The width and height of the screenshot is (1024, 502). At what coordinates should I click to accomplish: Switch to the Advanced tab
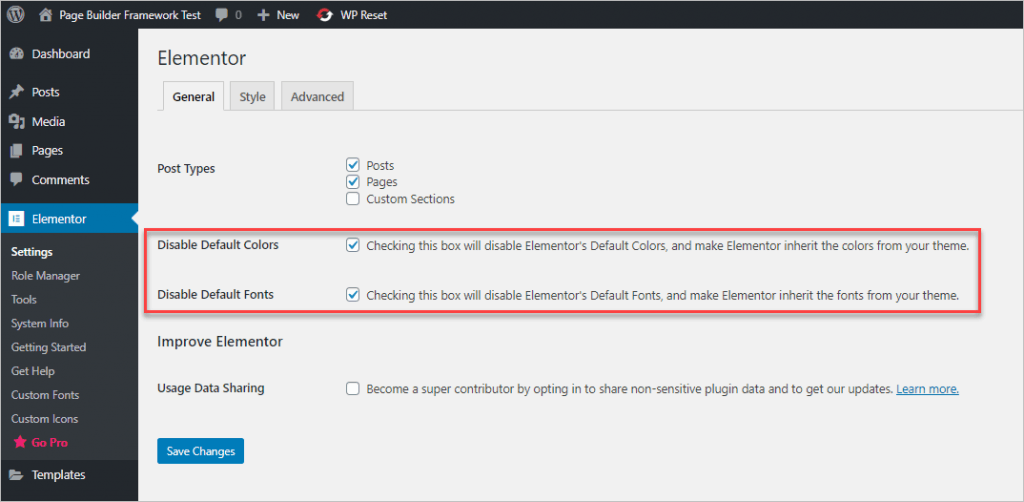317,97
